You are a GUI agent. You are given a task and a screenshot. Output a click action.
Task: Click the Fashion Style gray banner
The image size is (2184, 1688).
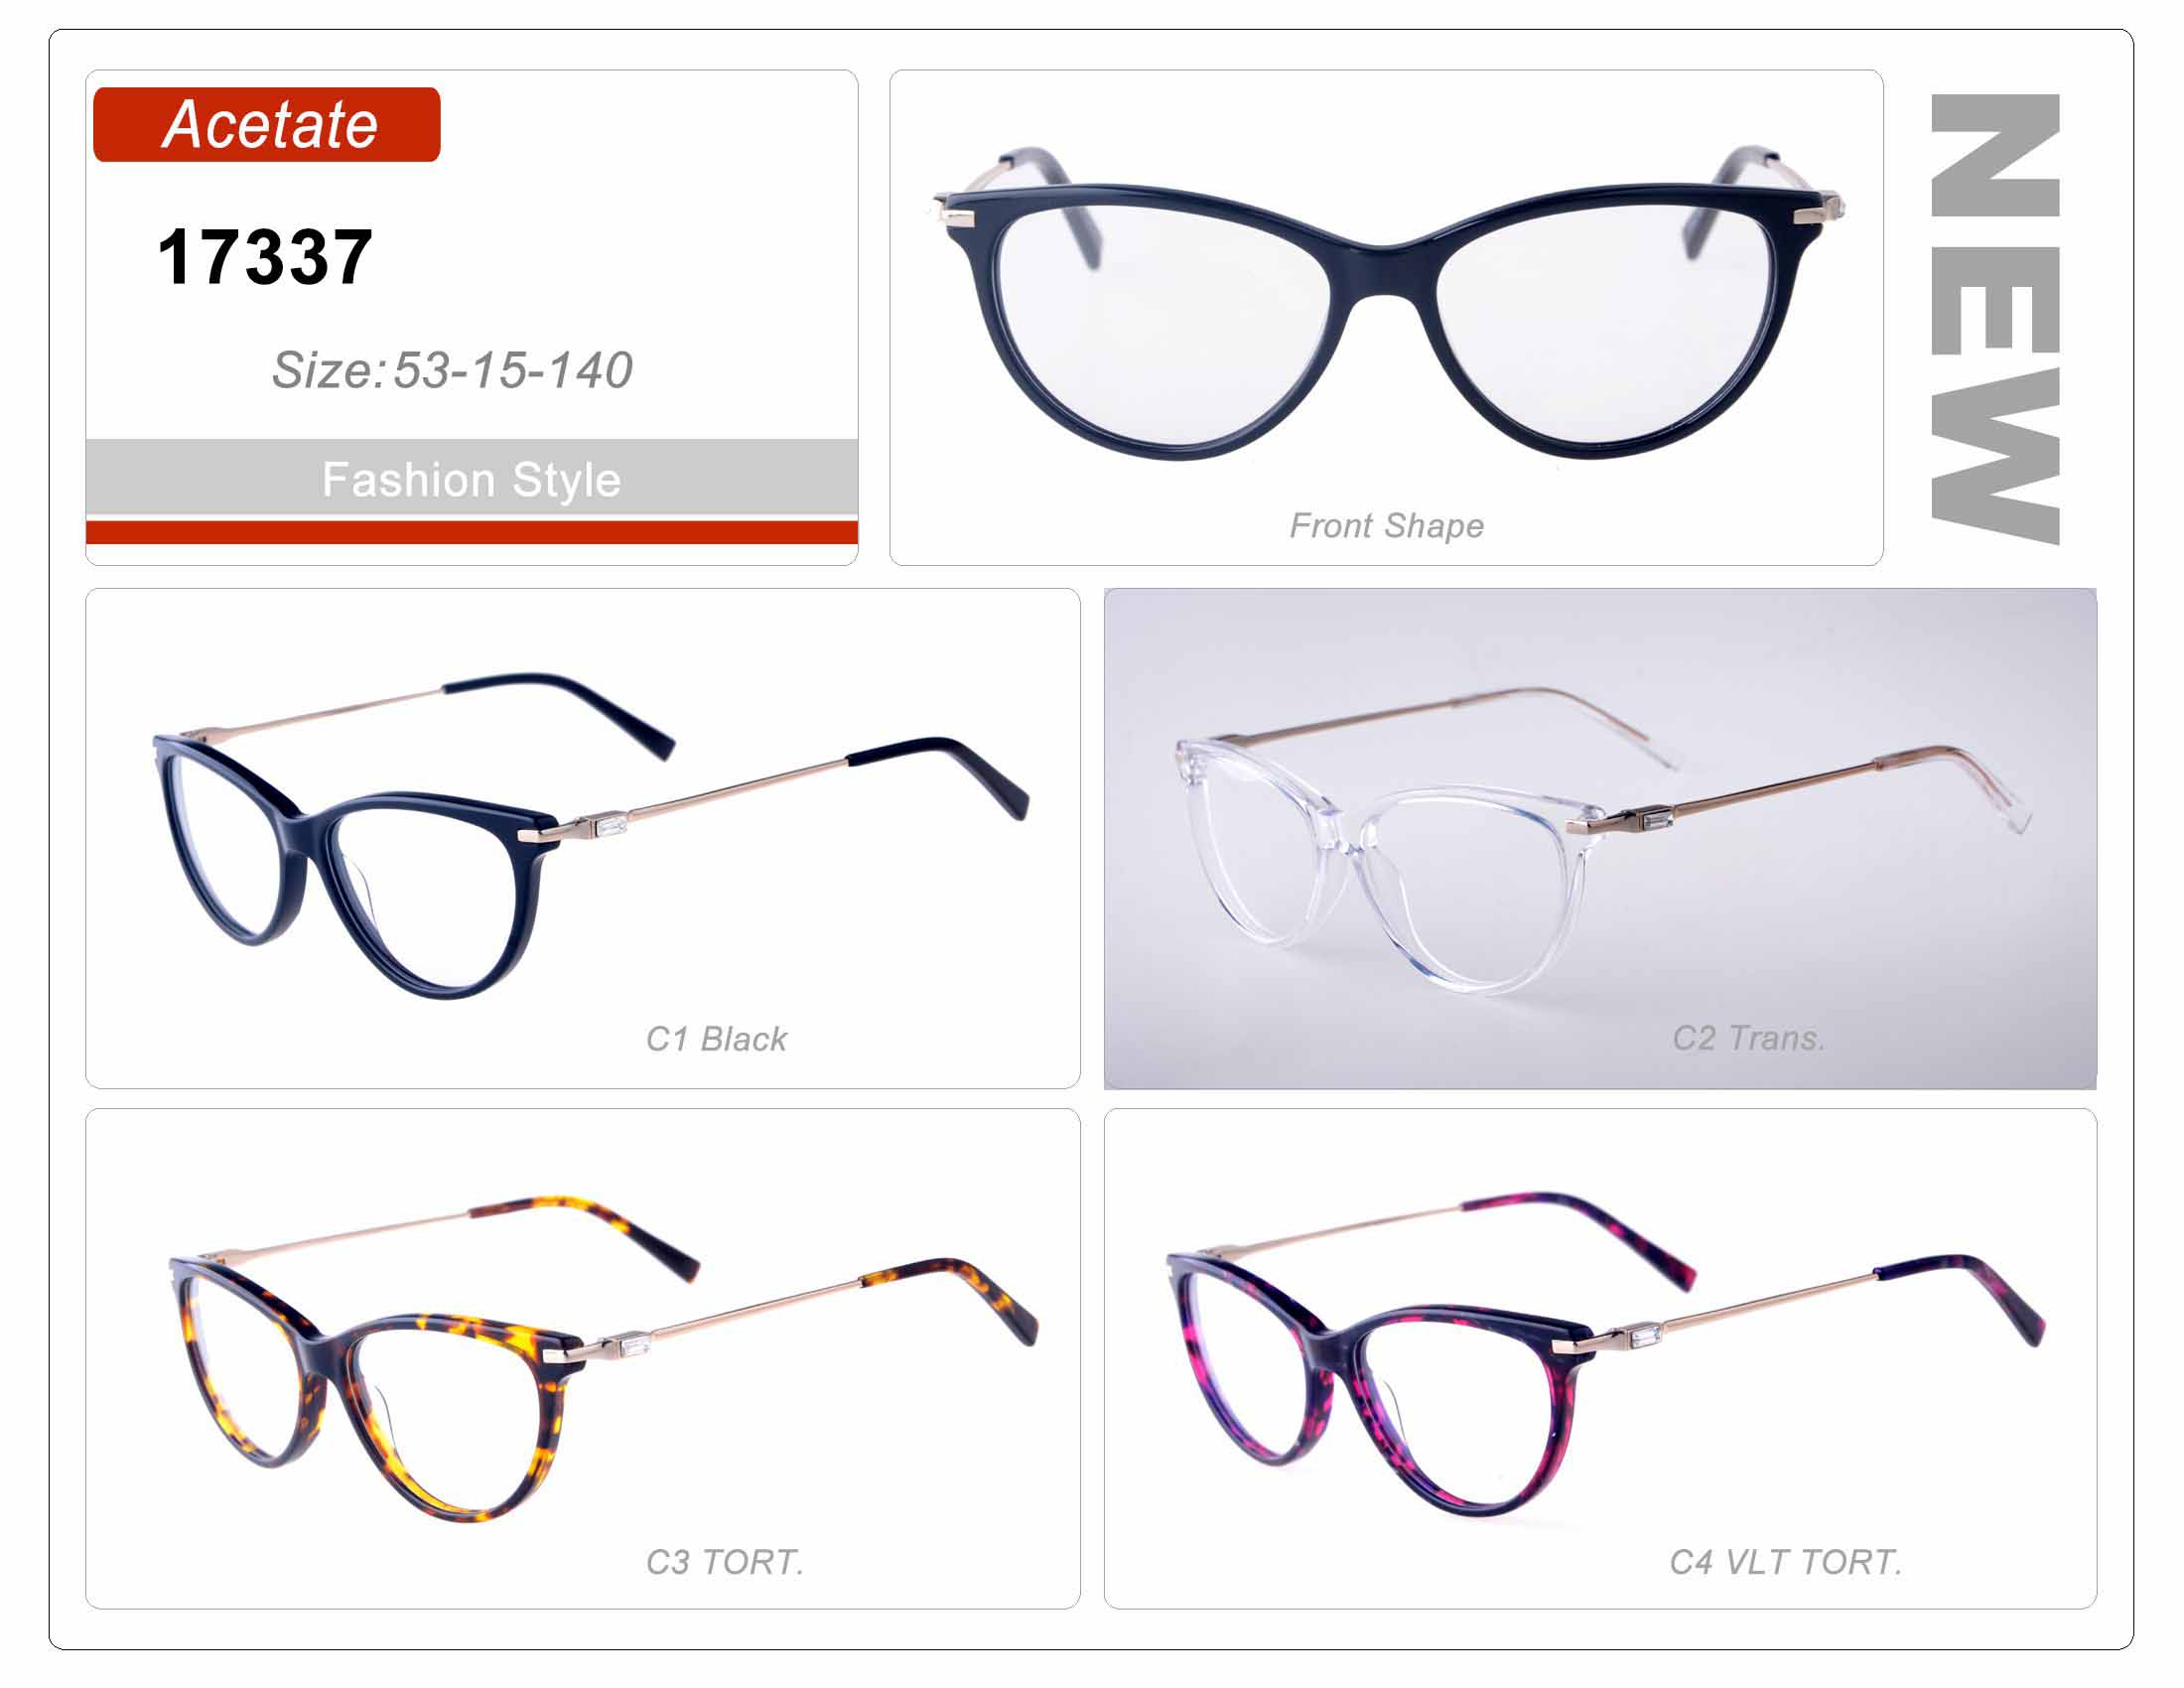(472, 478)
